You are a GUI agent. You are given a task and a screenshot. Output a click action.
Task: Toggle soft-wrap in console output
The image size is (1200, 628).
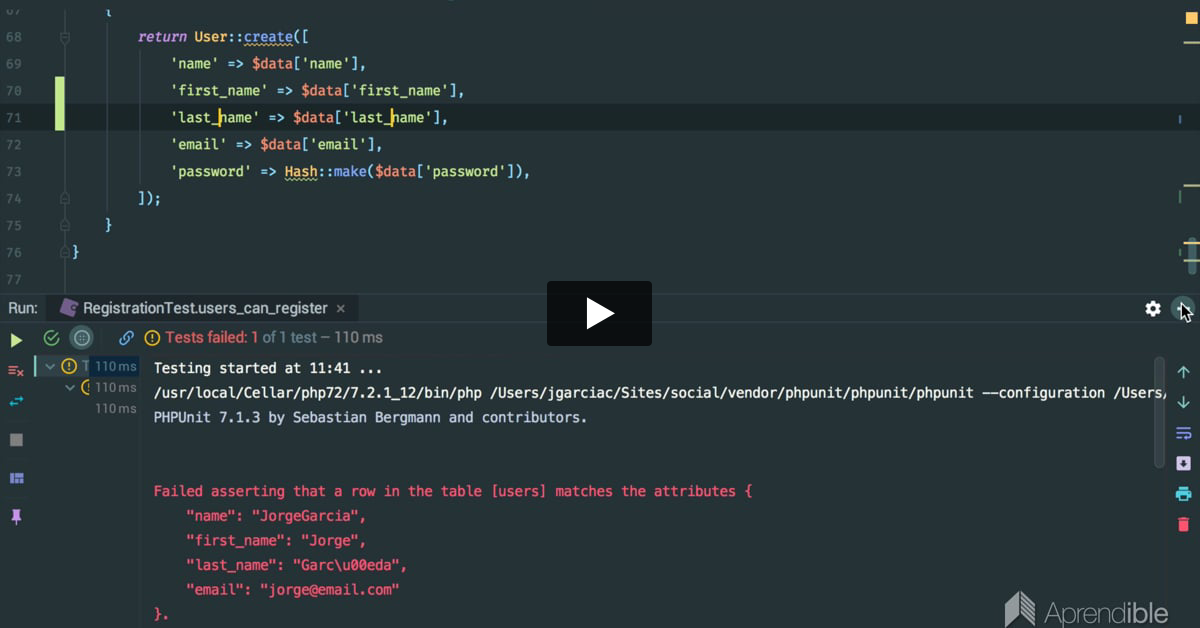pos(1184,433)
